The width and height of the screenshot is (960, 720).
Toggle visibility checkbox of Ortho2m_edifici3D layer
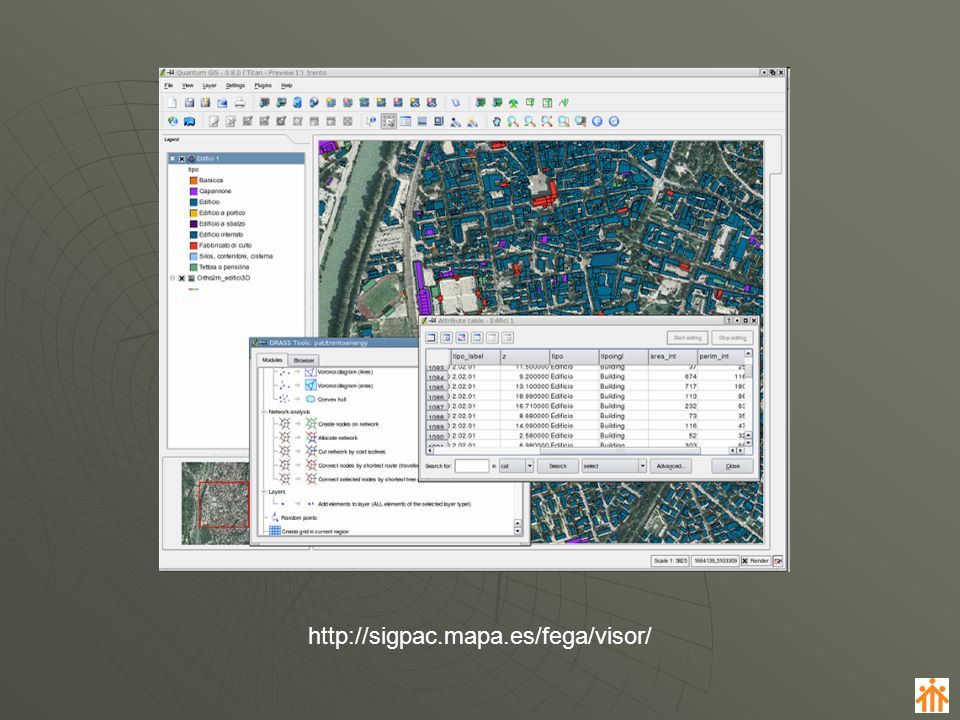(x=182, y=278)
